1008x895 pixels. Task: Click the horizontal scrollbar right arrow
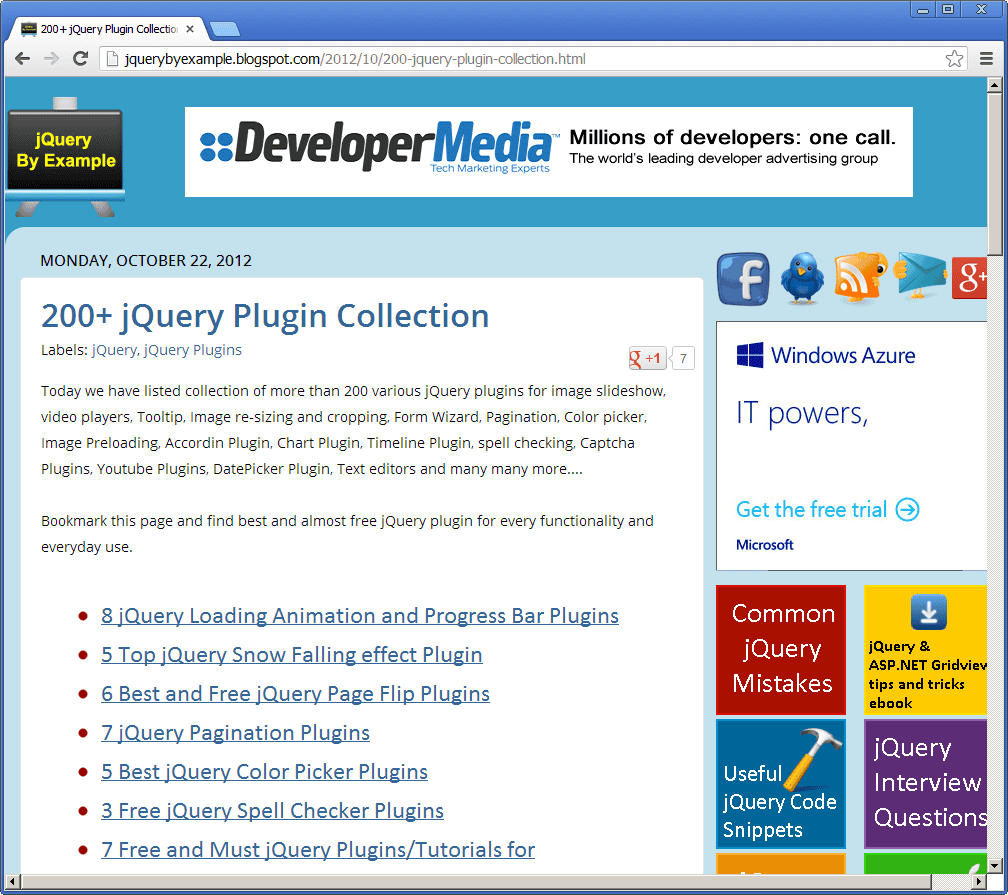point(979,881)
